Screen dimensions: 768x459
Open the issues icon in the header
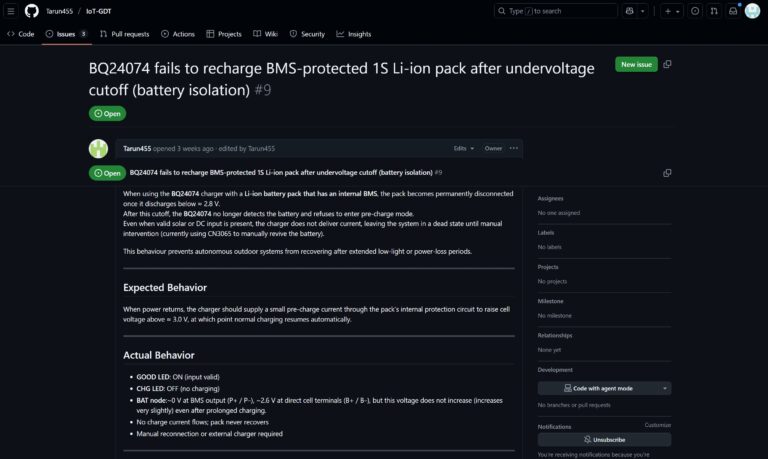click(695, 11)
